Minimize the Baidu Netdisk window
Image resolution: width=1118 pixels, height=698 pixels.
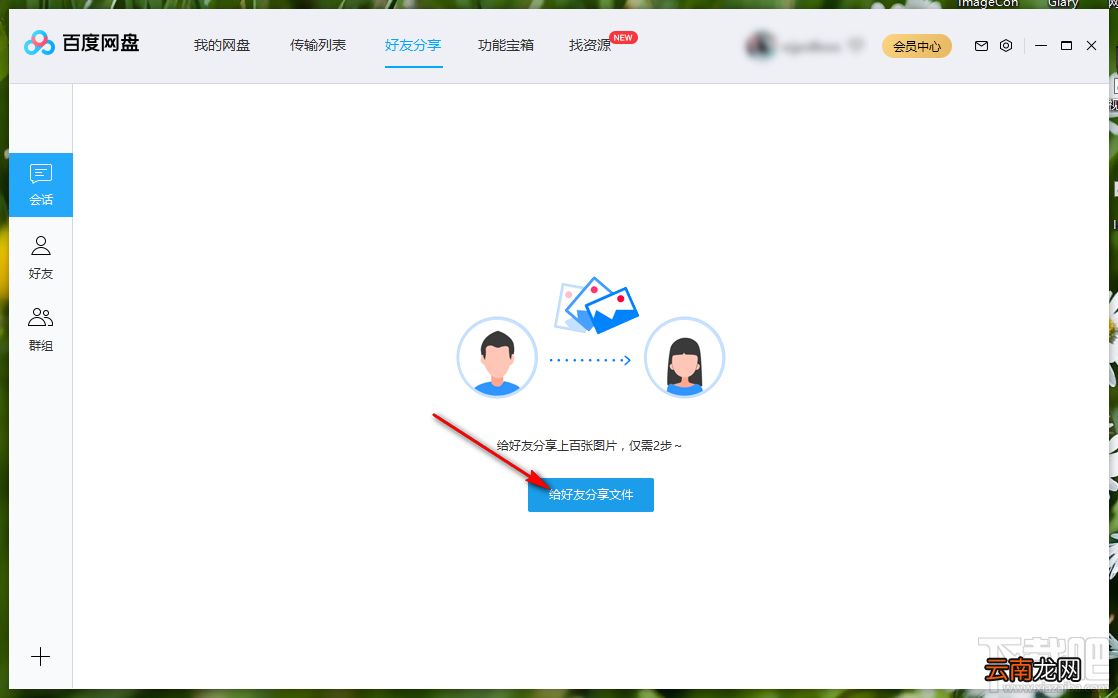pos(1041,46)
